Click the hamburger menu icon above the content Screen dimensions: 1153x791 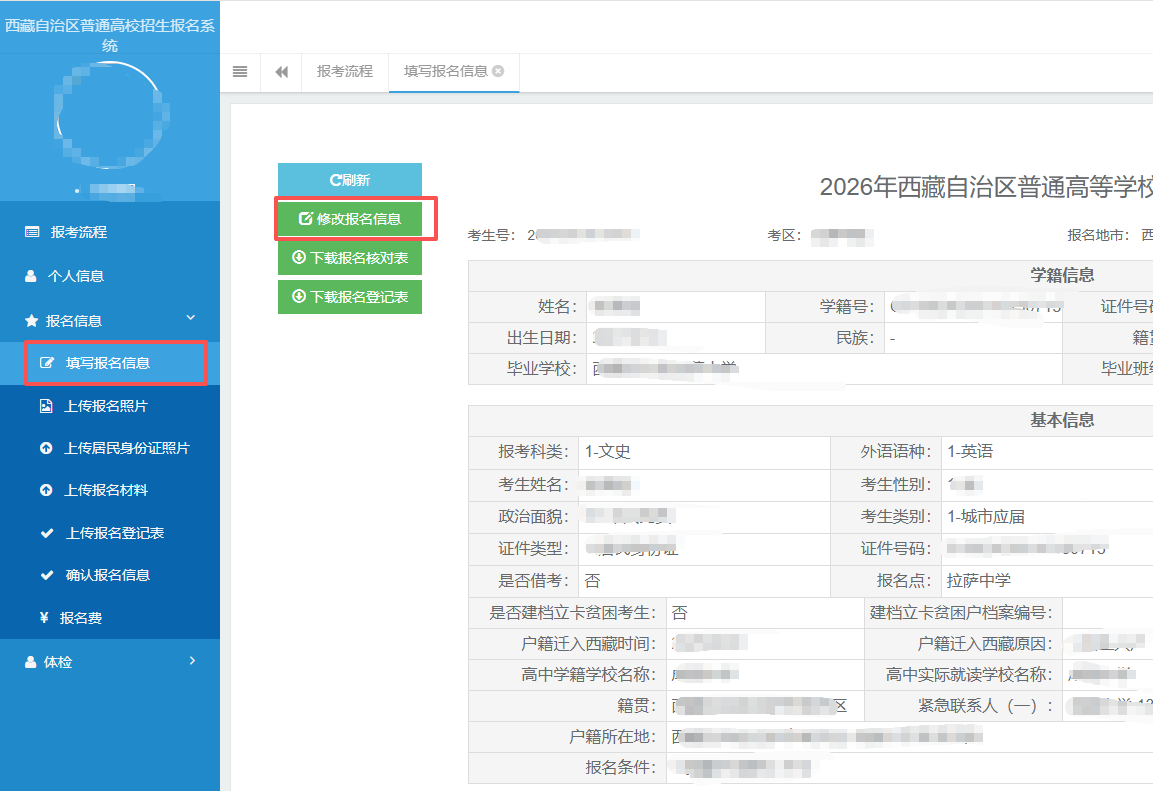click(x=240, y=71)
